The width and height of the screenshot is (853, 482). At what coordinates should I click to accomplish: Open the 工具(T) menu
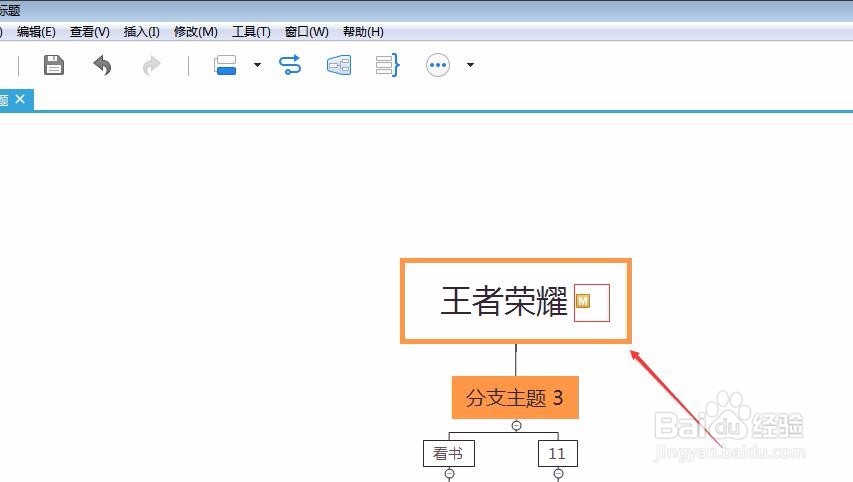[251, 32]
